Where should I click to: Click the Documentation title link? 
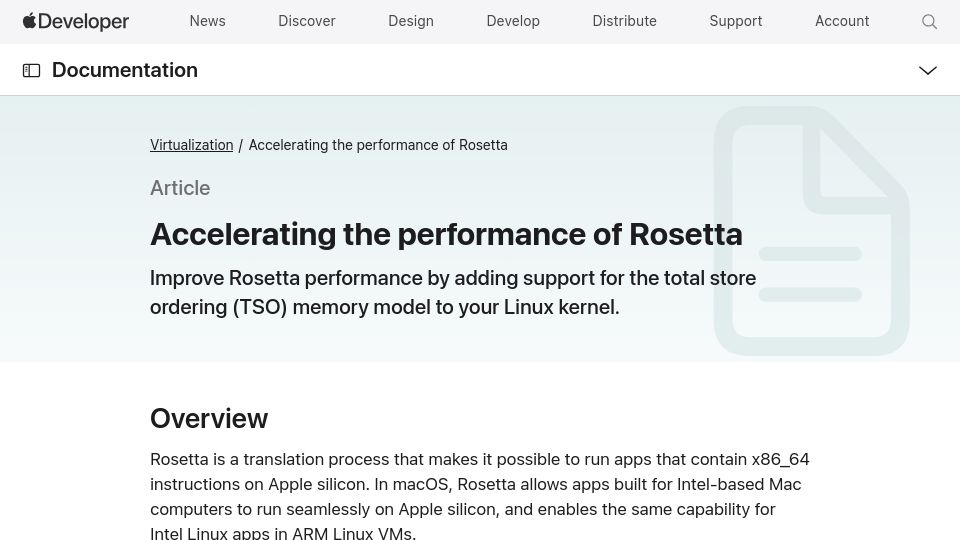(125, 70)
